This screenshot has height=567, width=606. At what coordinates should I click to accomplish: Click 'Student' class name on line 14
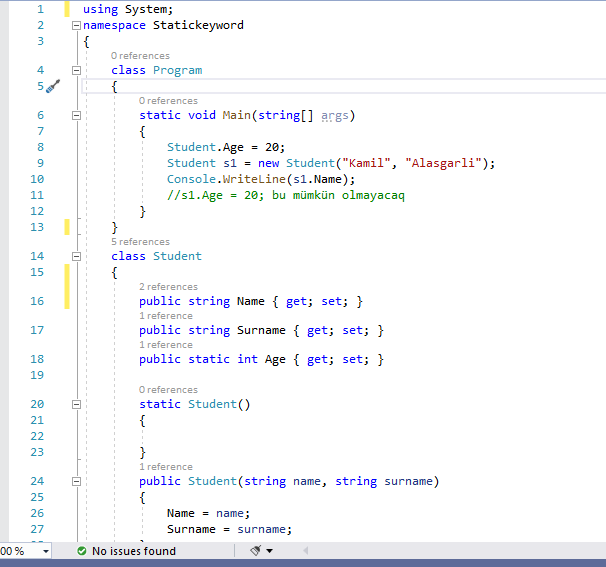[177, 256]
